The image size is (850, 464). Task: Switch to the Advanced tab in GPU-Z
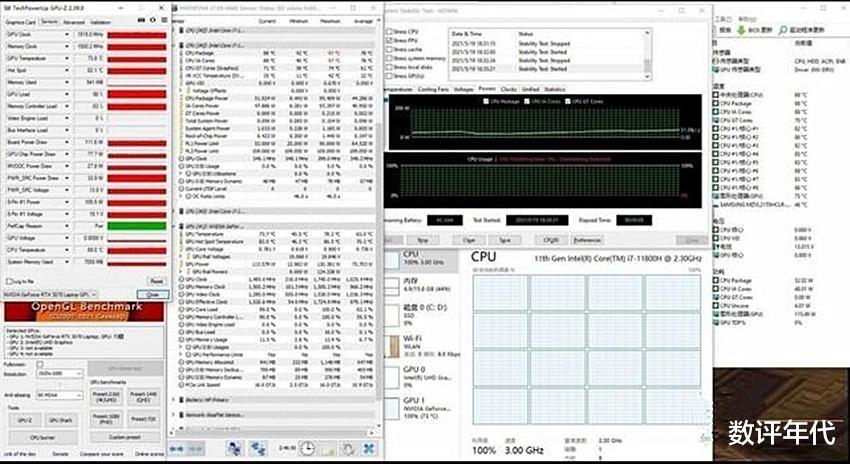[x=74, y=22]
